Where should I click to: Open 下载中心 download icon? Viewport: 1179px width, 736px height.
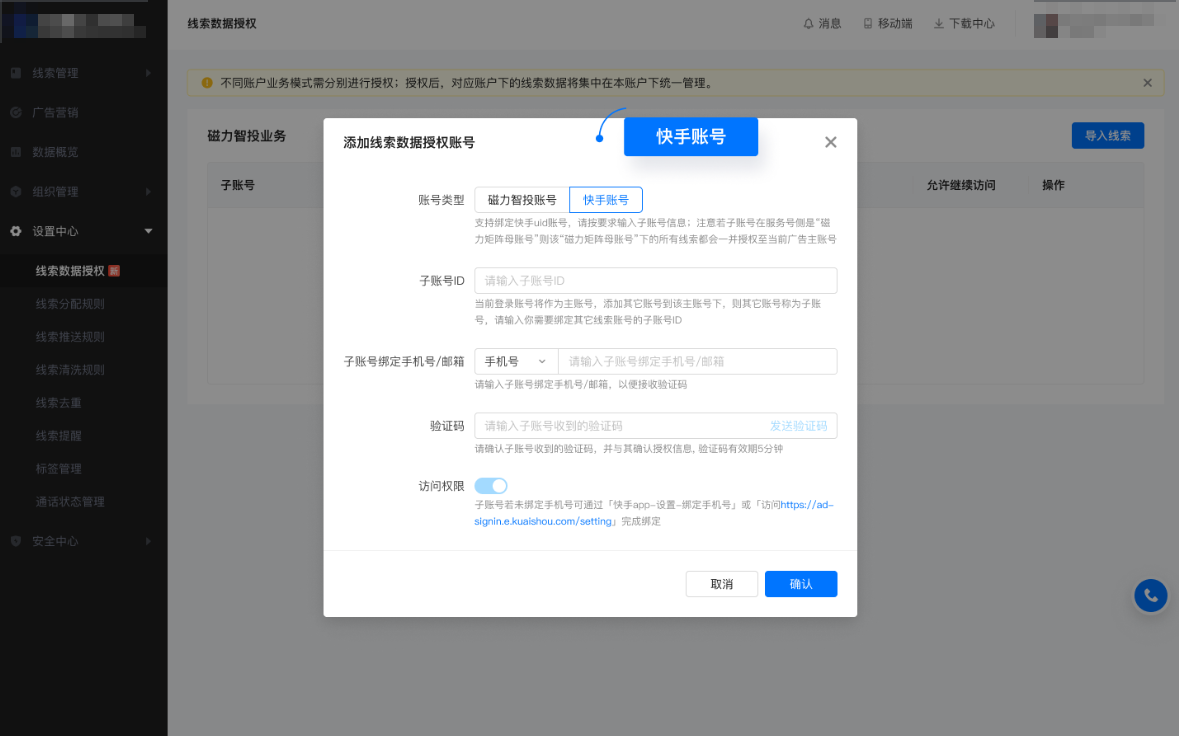point(938,23)
